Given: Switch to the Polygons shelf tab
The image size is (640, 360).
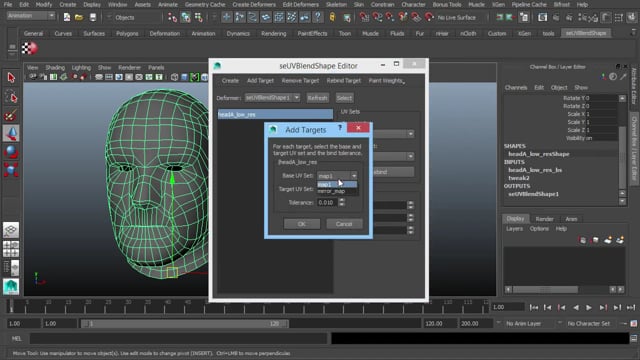Looking at the screenshot, I should click(127, 33).
